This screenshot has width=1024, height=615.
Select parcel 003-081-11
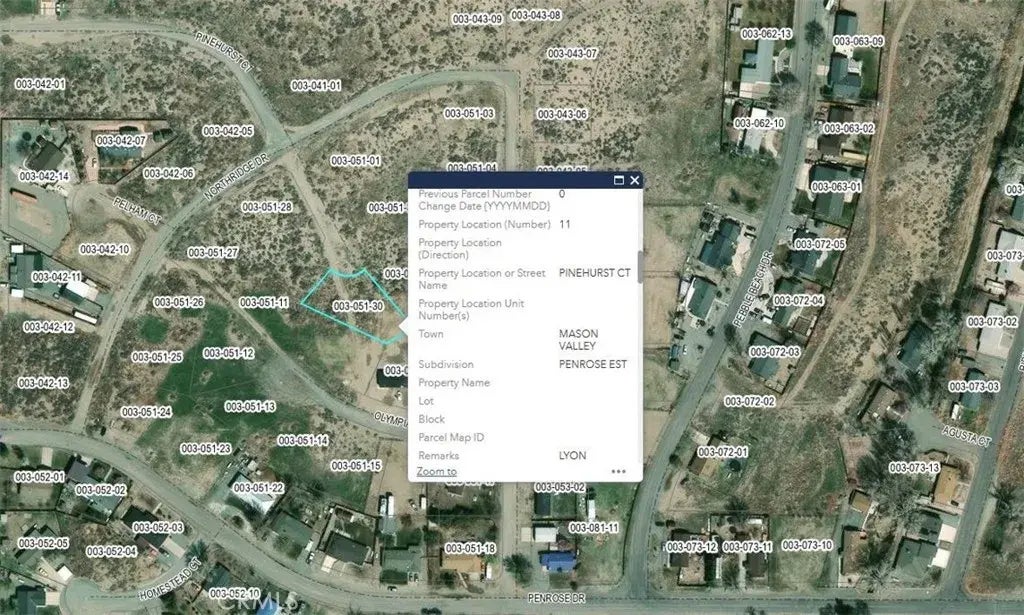click(594, 527)
